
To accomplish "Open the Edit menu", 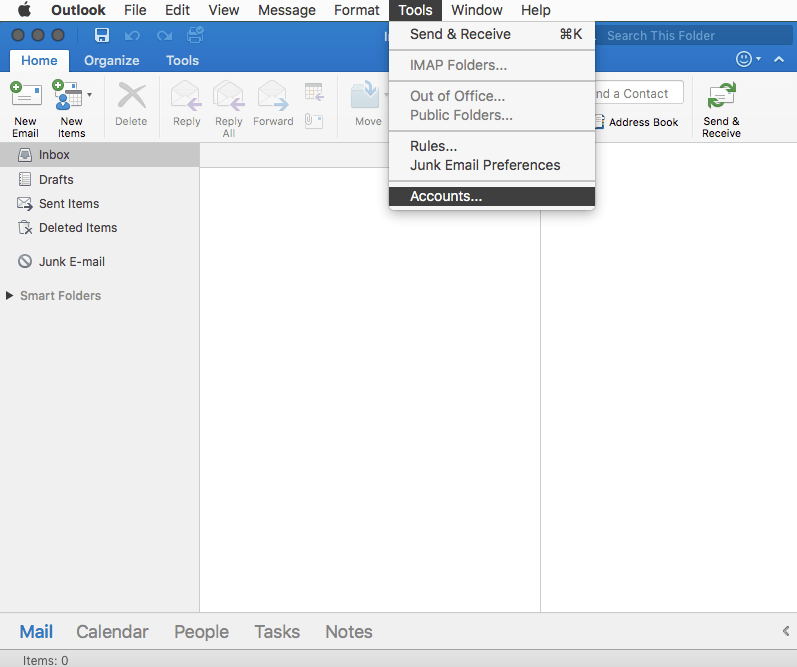I will [x=177, y=10].
